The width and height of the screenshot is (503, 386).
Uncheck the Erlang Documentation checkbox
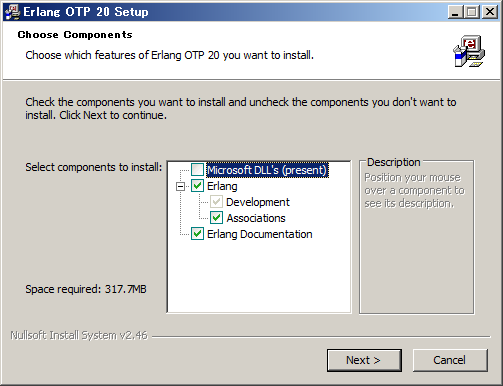pyautogui.click(x=197, y=234)
